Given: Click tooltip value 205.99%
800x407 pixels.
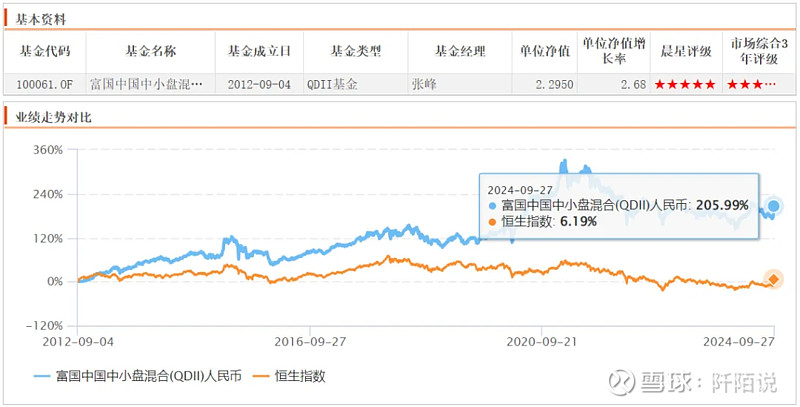Looking at the screenshot, I should coord(721,206).
